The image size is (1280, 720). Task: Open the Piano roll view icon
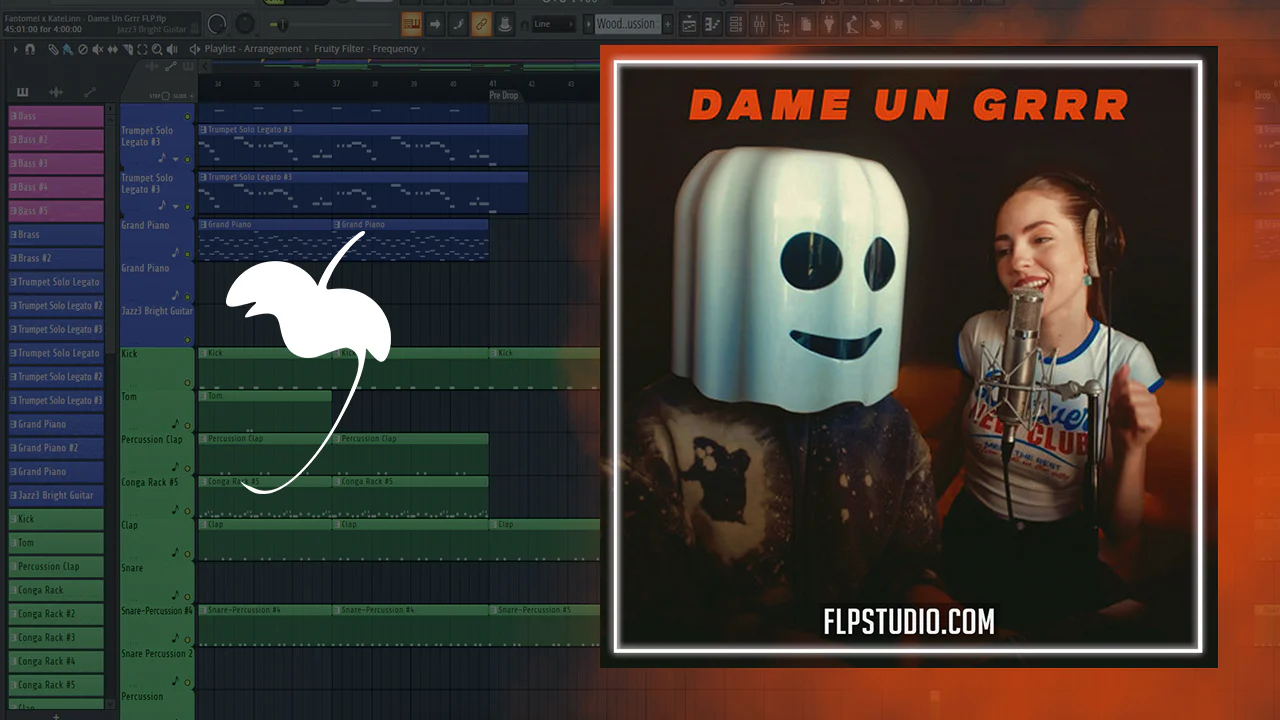pyautogui.click(x=713, y=24)
